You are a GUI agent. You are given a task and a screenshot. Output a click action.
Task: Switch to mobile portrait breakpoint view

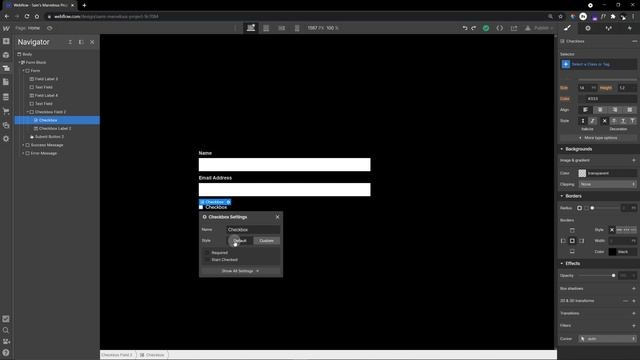pyautogui.click(x=297, y=28)
